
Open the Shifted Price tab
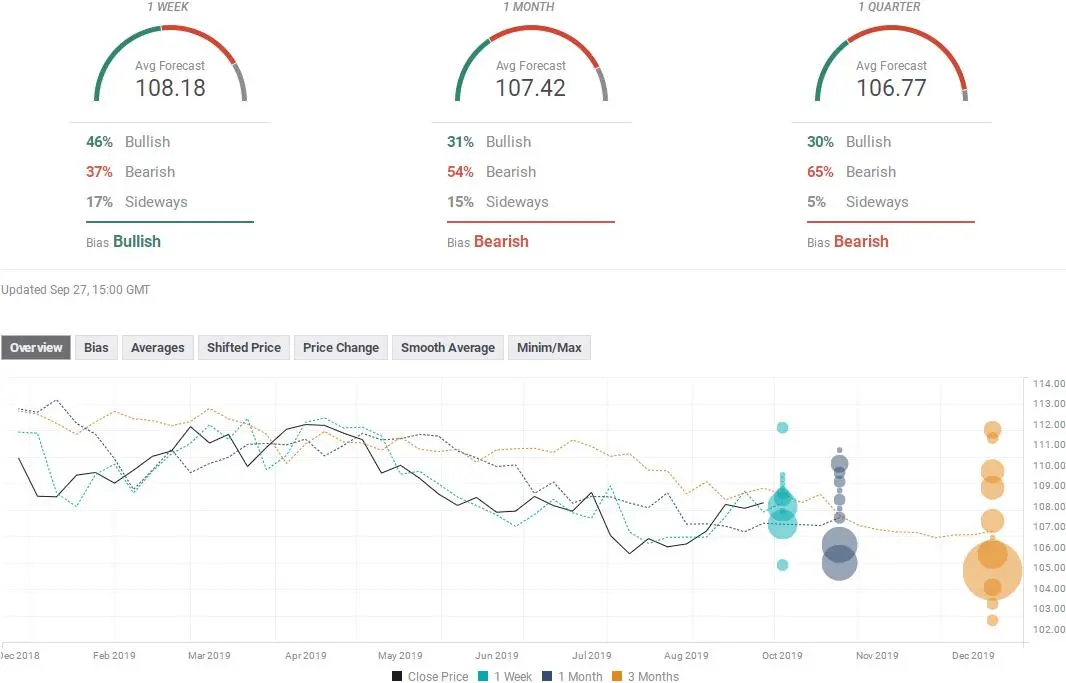pos(244,347)
